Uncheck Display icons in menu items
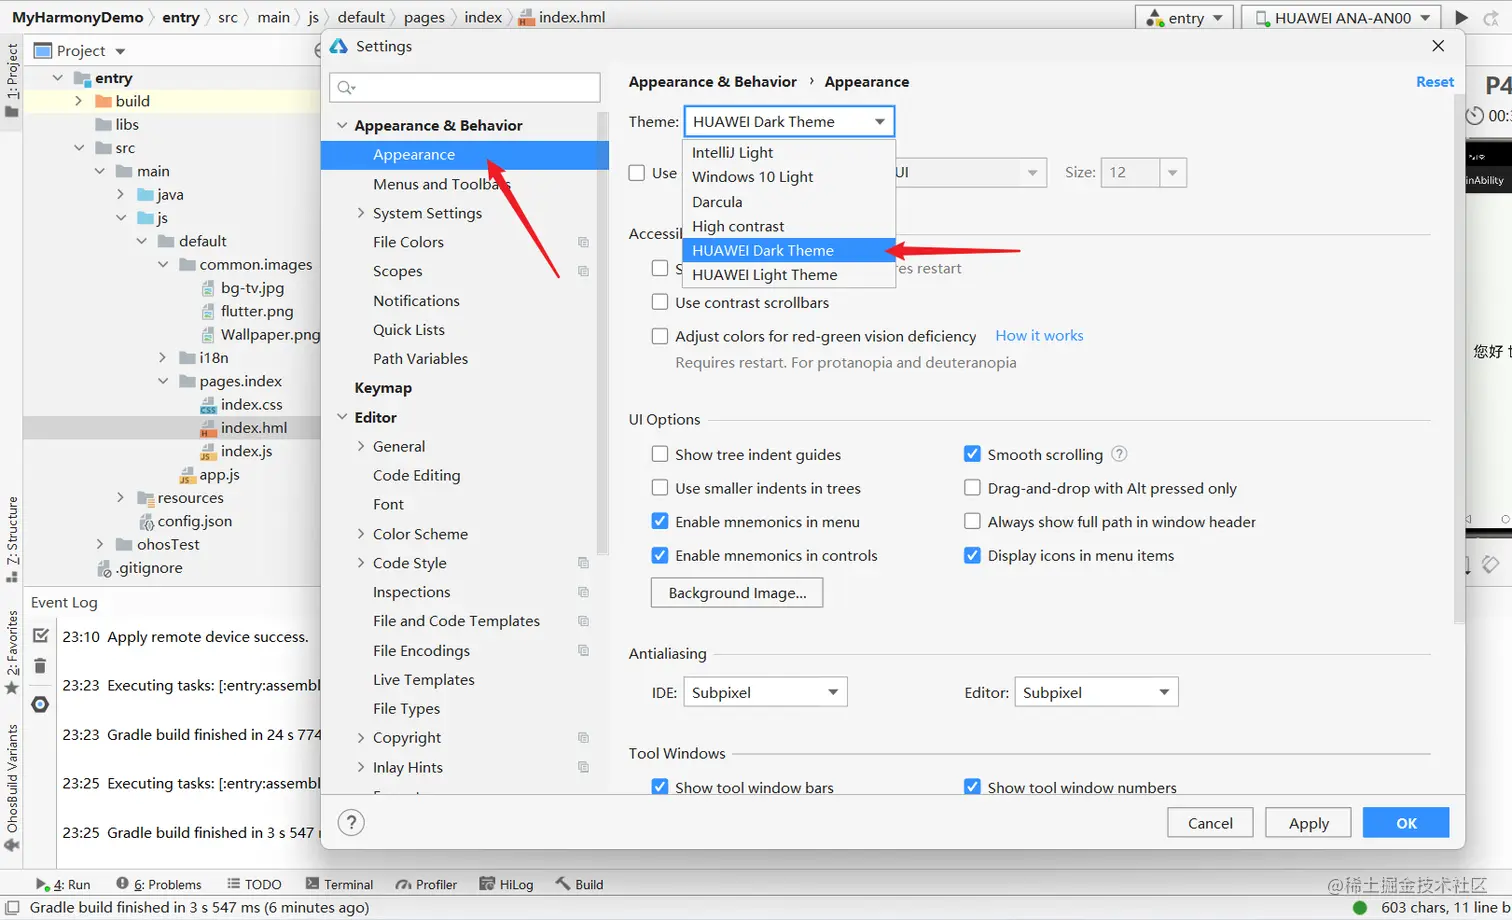 [972, 555]
